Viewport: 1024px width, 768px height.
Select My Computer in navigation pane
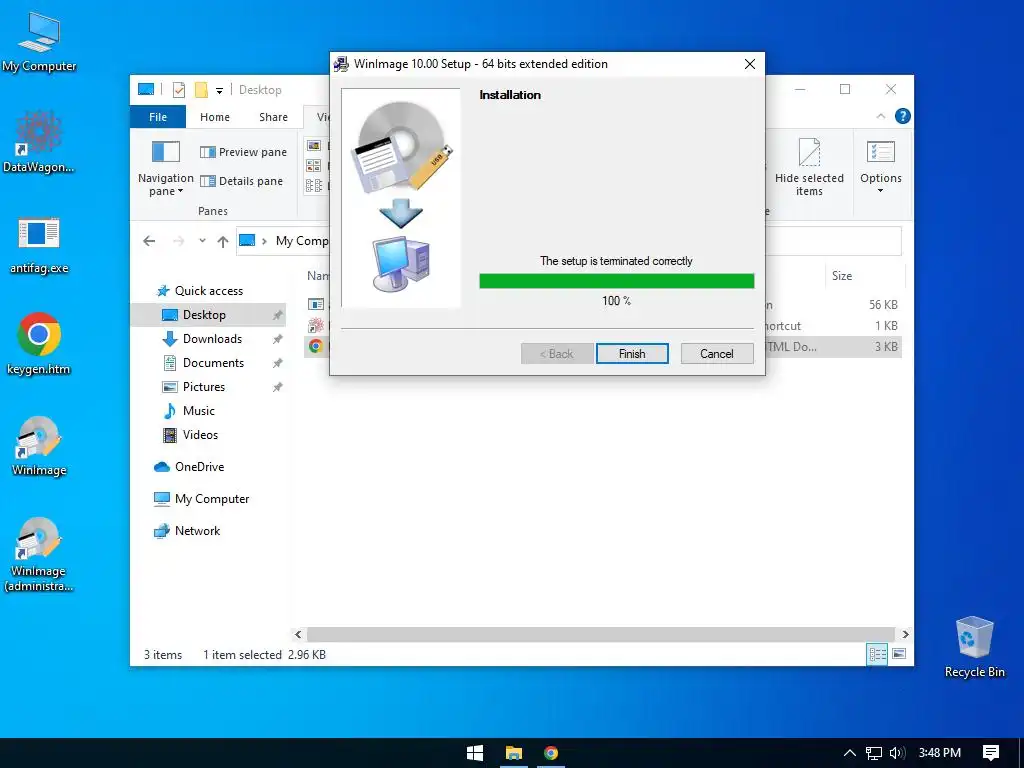[x=212, y=499]
